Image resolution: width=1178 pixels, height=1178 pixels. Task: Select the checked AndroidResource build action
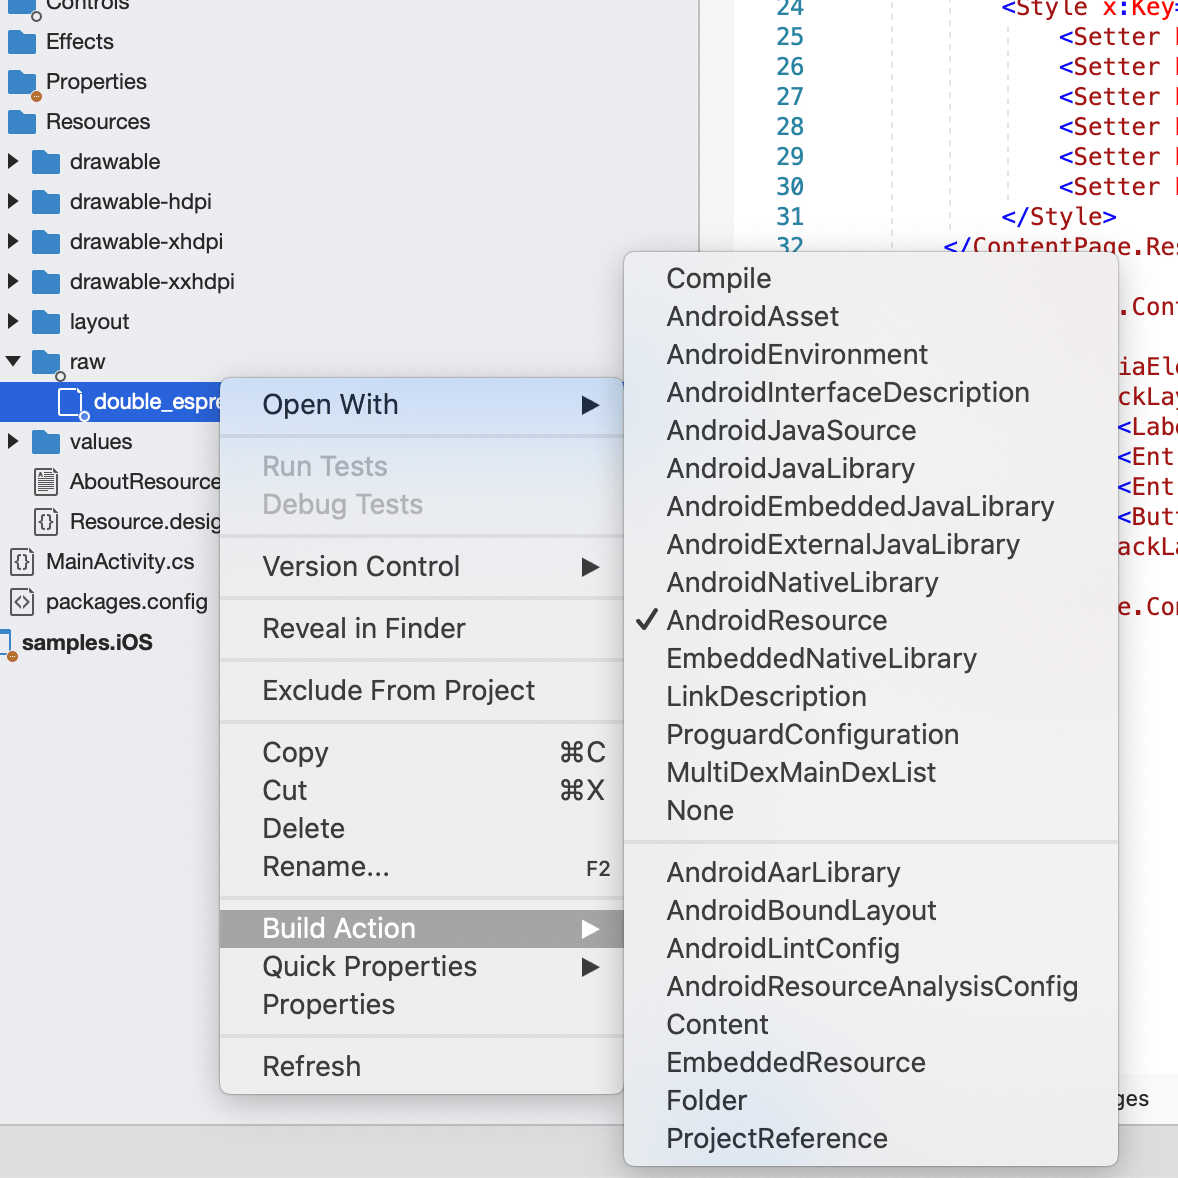pos(776,621)
